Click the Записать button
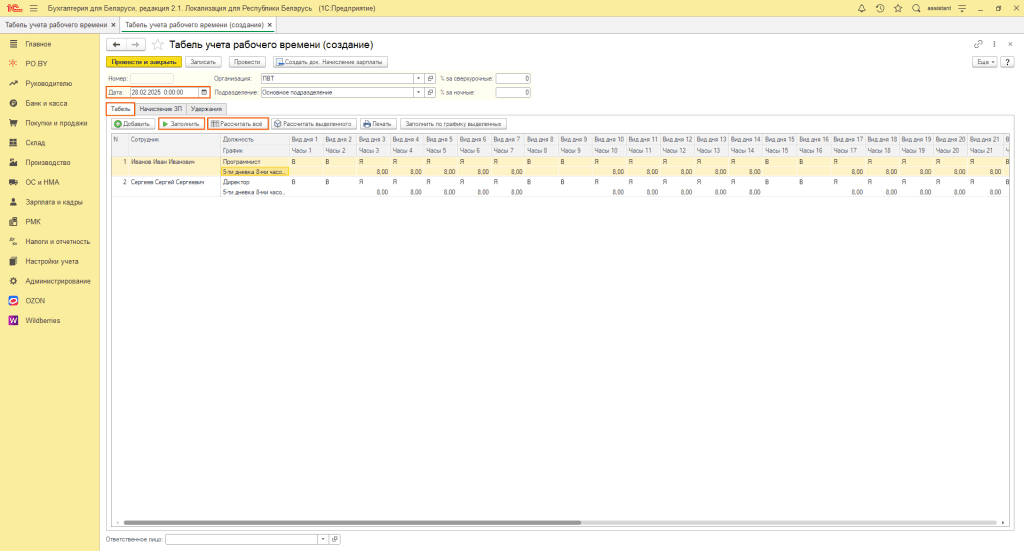Viewport: 1024px width, 551px height. (x=203, y=62)
